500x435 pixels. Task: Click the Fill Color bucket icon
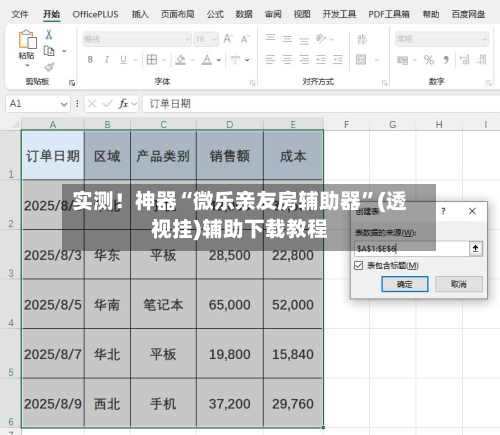pos(180,60)
